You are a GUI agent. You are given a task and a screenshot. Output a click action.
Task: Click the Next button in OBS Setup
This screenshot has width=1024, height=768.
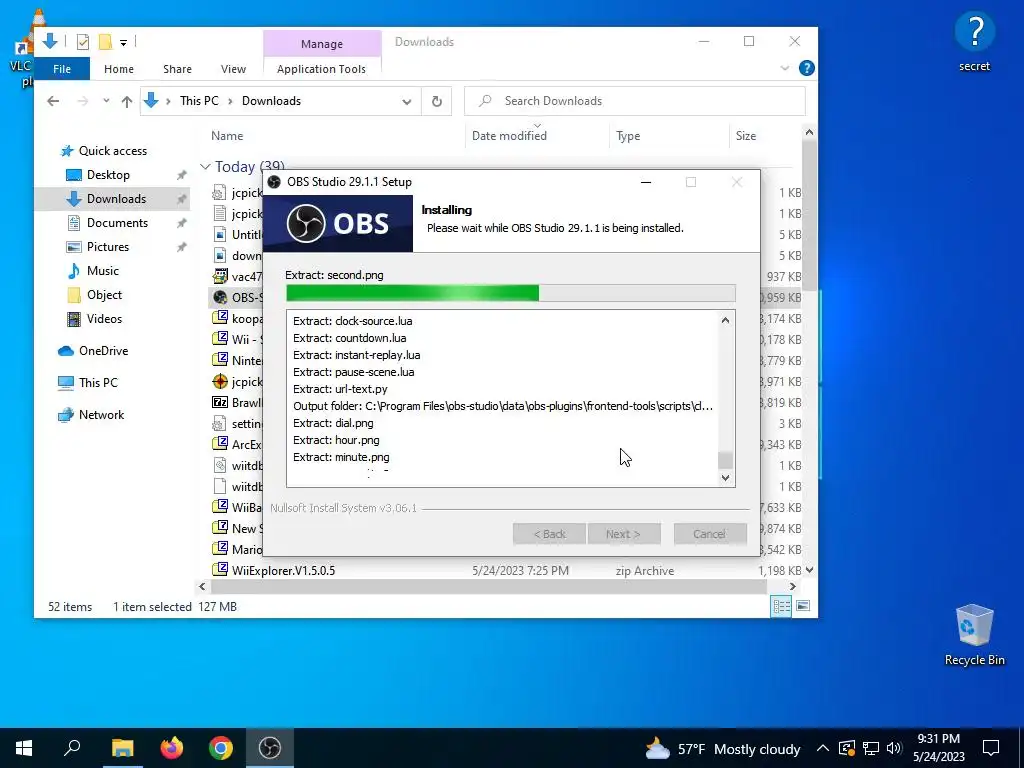(x=624, y=534)
